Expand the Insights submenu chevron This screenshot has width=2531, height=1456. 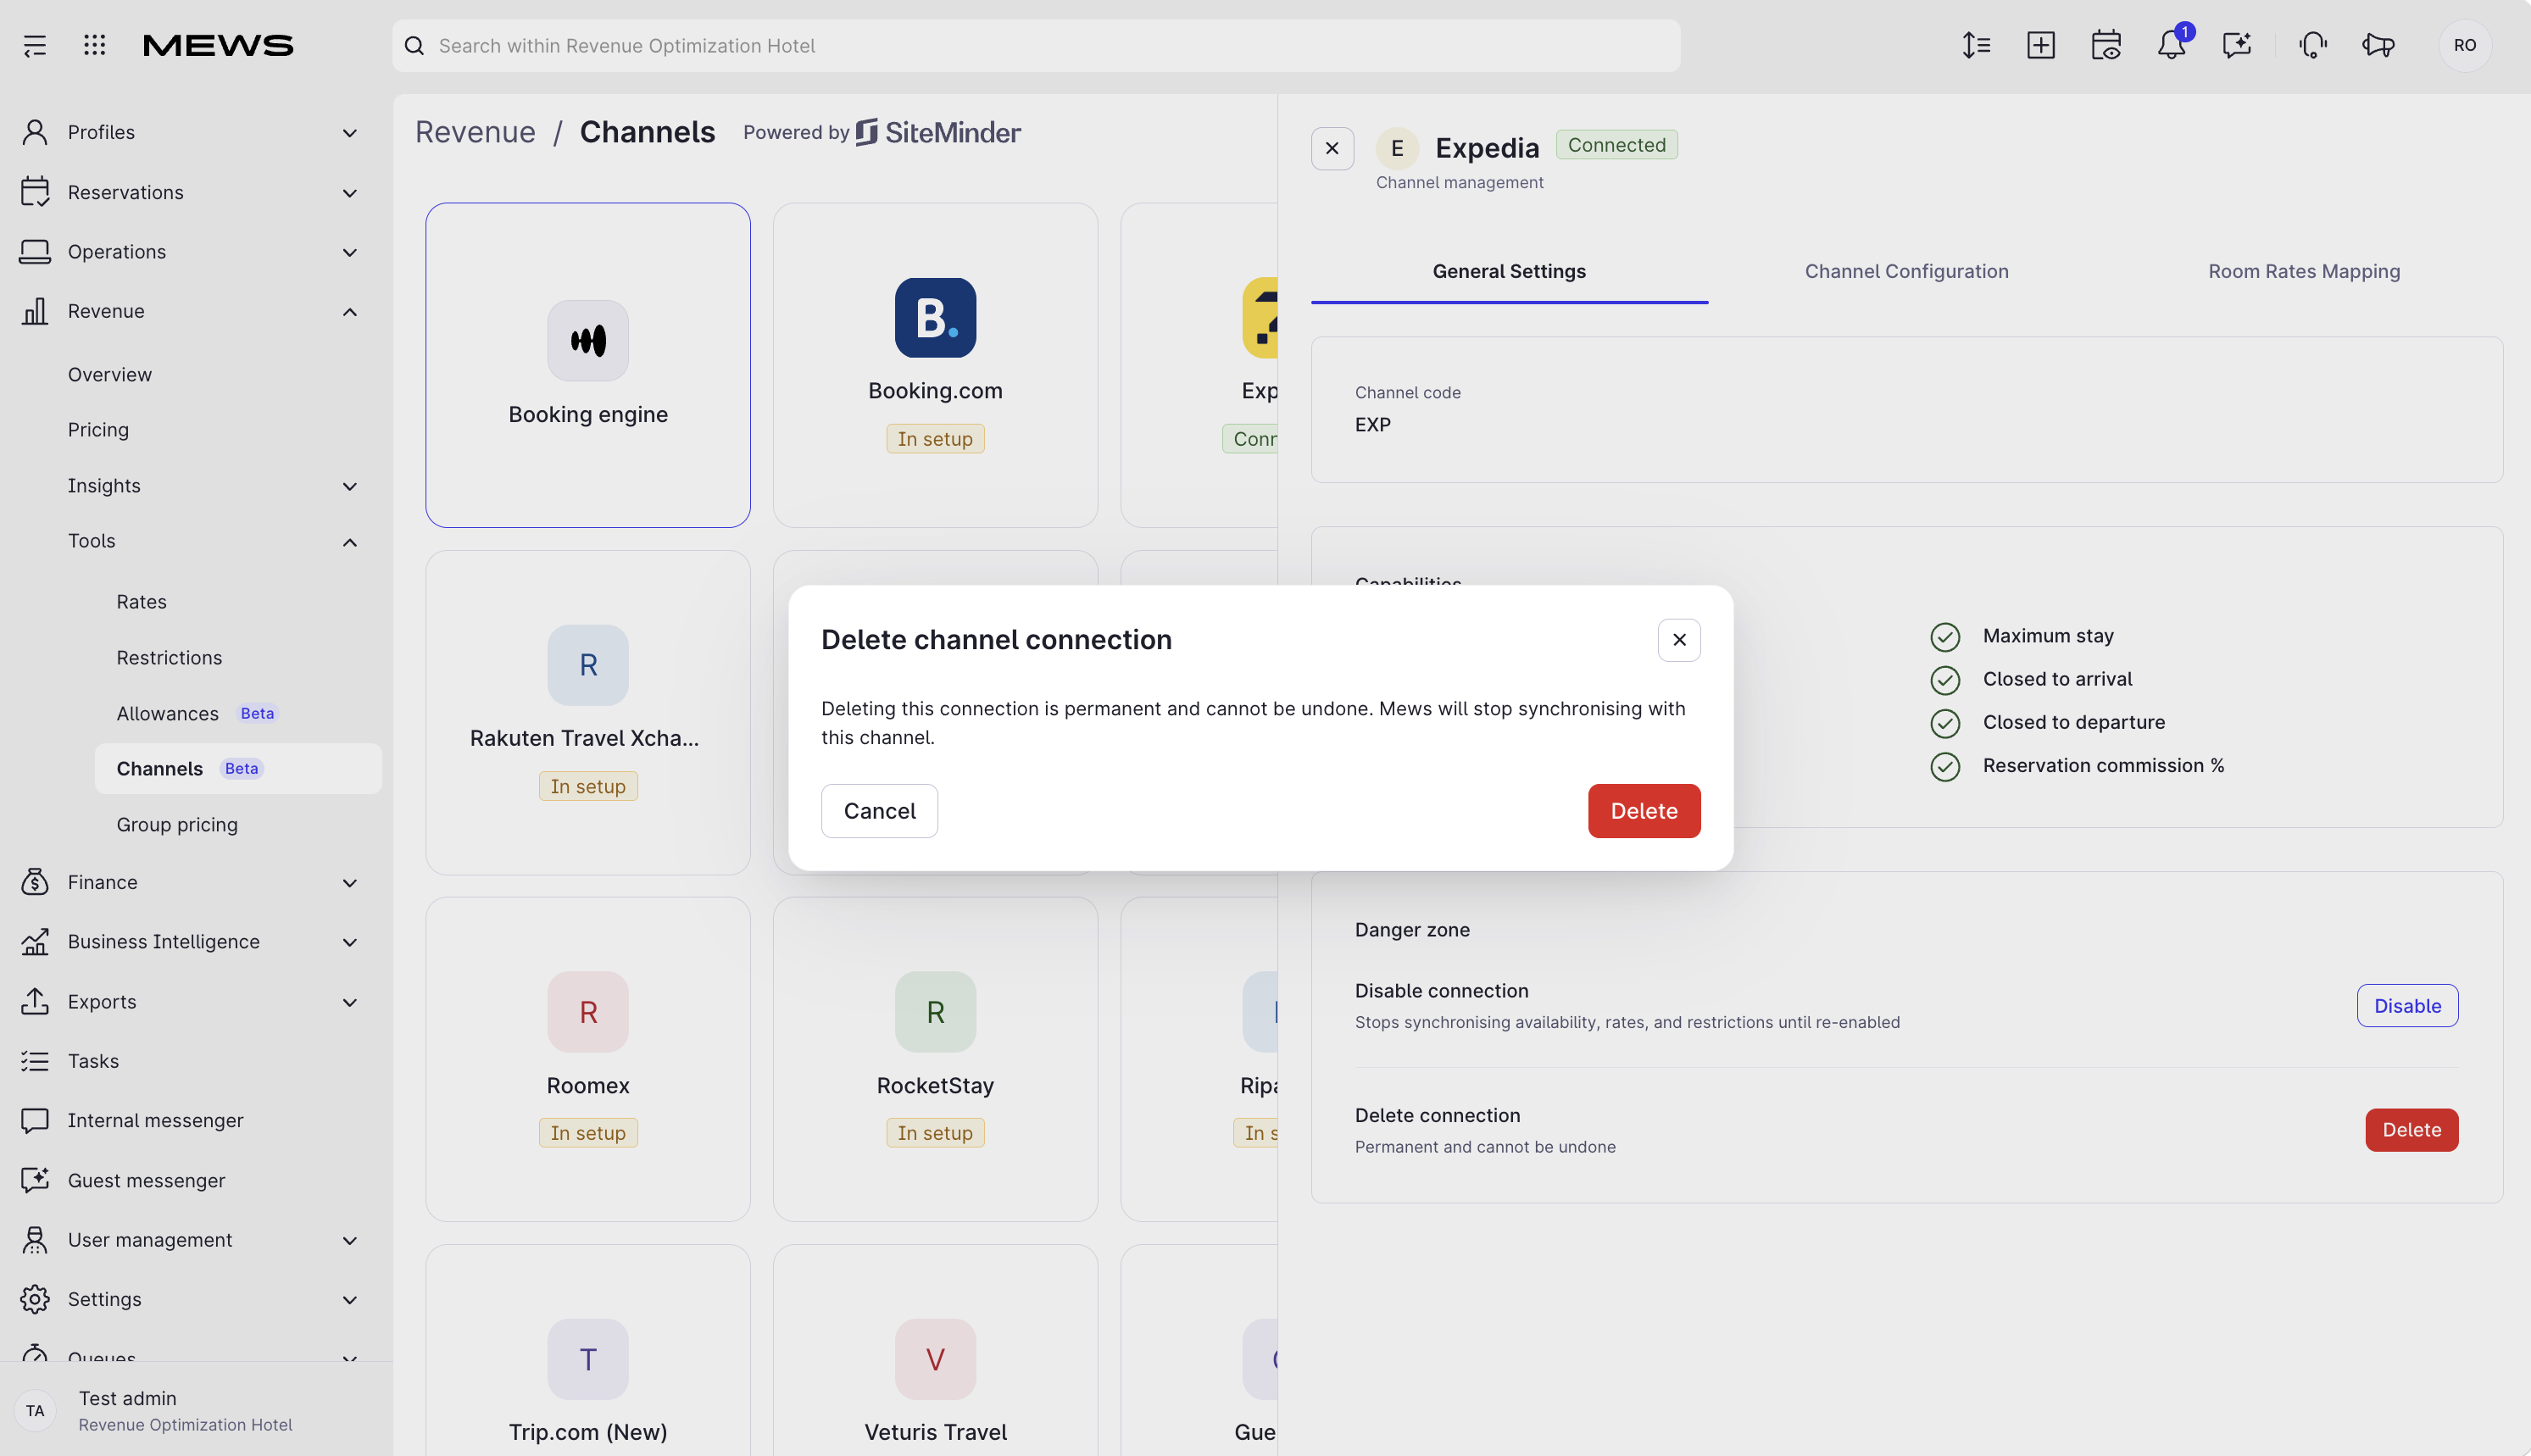pos(350,487)
